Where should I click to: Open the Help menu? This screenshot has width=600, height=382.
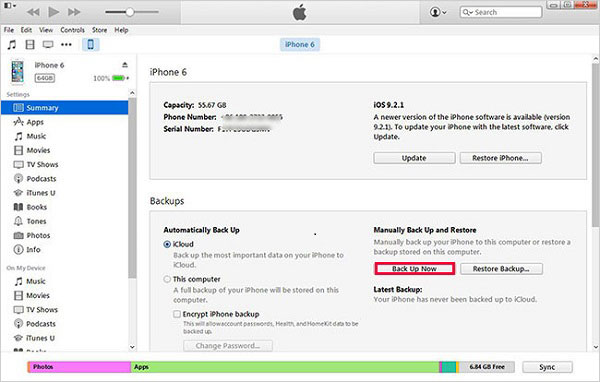pyautogui.click(x=121, y=30)
